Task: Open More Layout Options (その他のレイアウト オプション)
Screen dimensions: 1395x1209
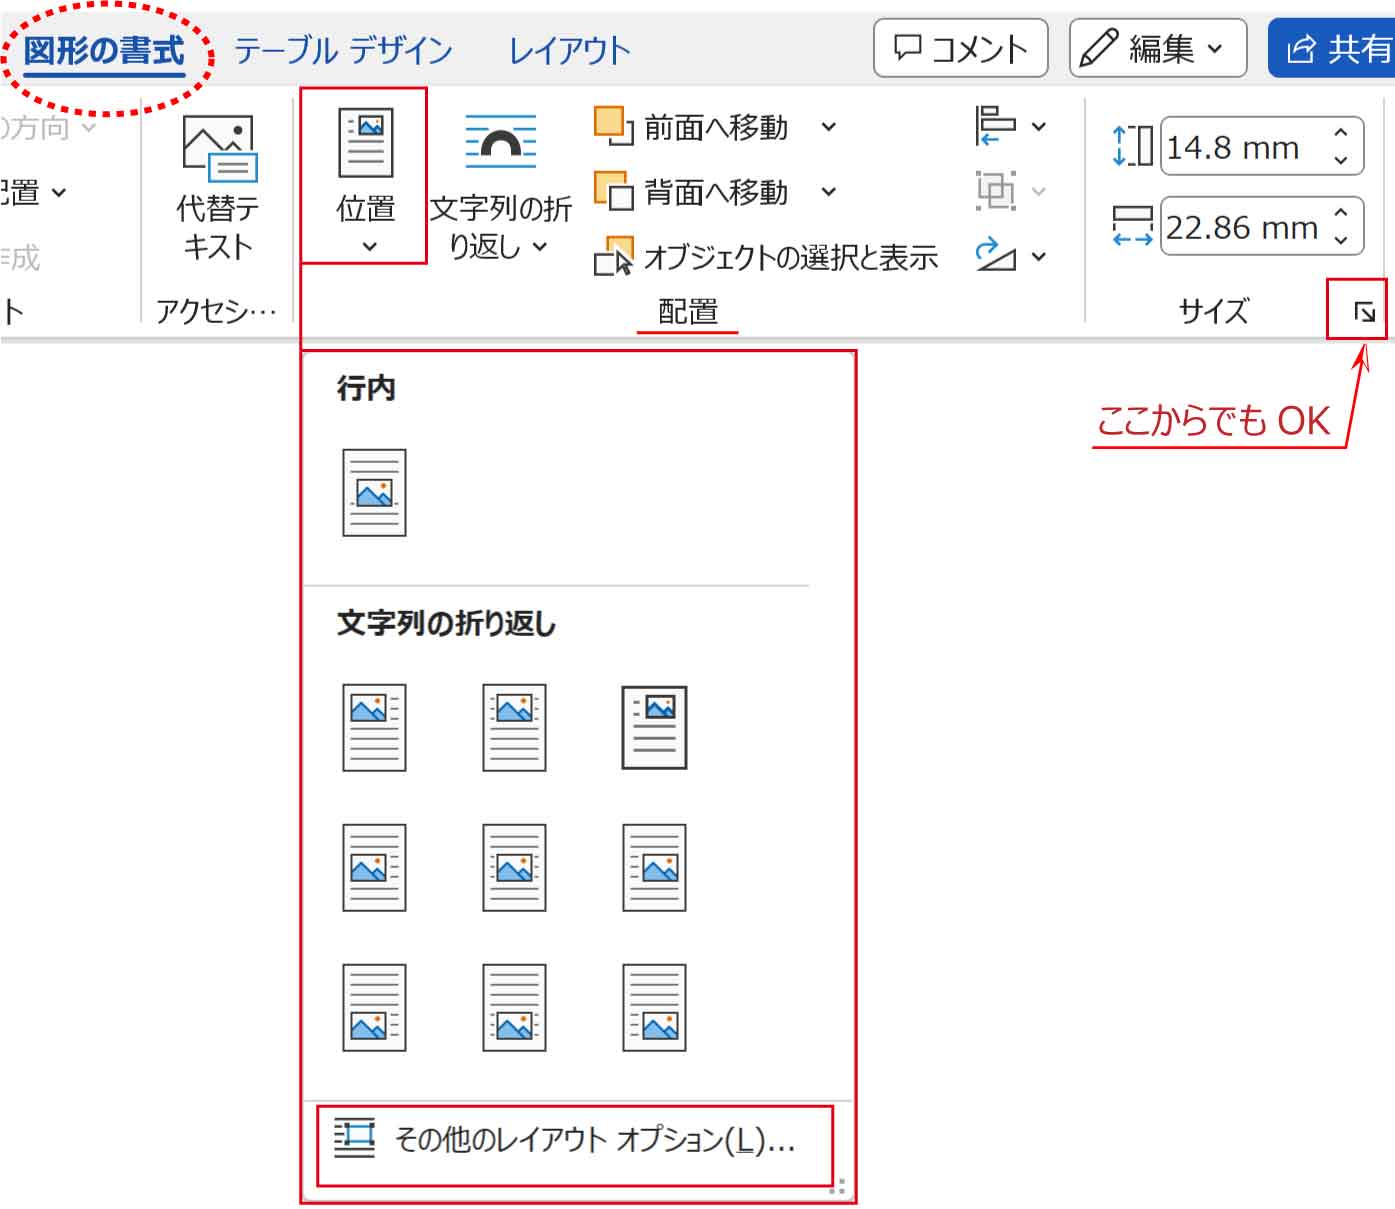Action: click(x=574, y=1140)
